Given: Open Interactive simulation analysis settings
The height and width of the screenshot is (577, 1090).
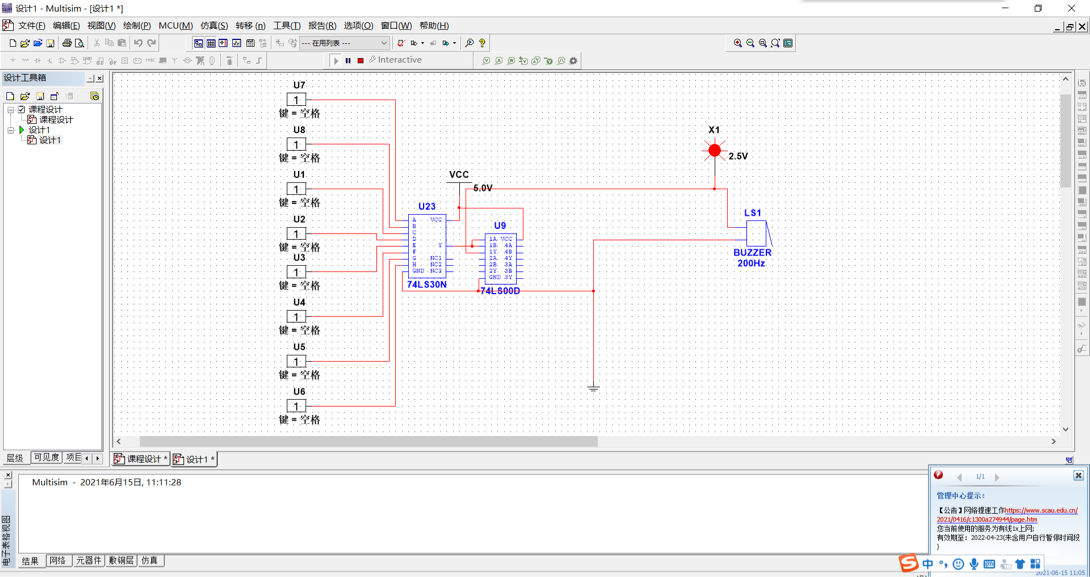Looking at the screenshot, I should pos(396,60).
